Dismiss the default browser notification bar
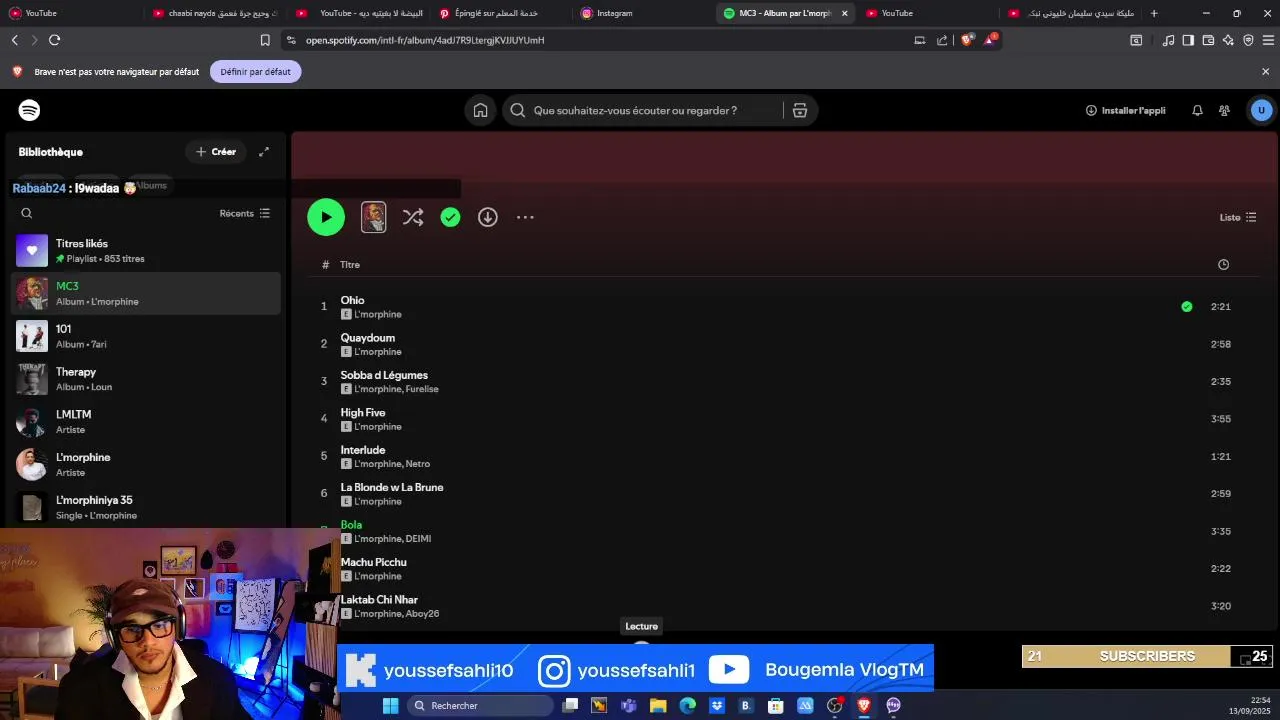1280x720 pixels. pos(1265,72)
